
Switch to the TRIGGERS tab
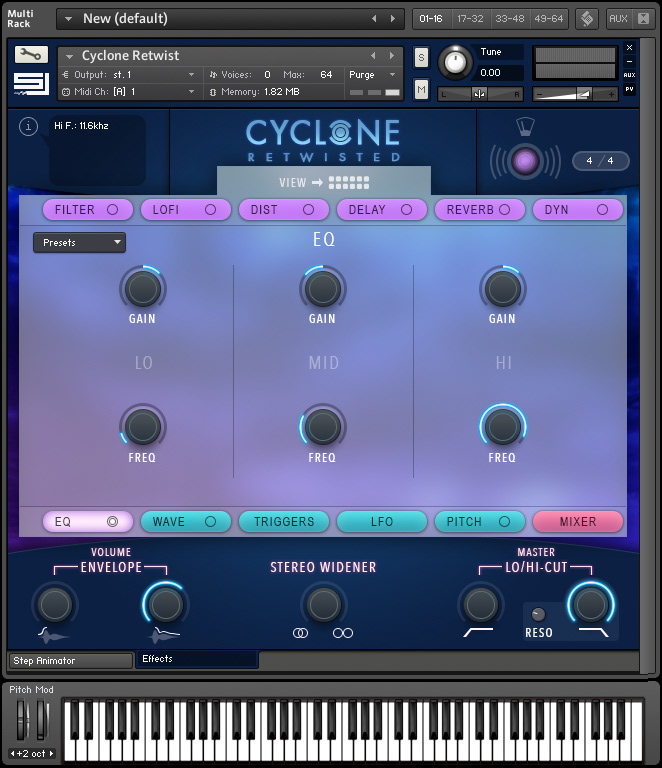point(284,522)
